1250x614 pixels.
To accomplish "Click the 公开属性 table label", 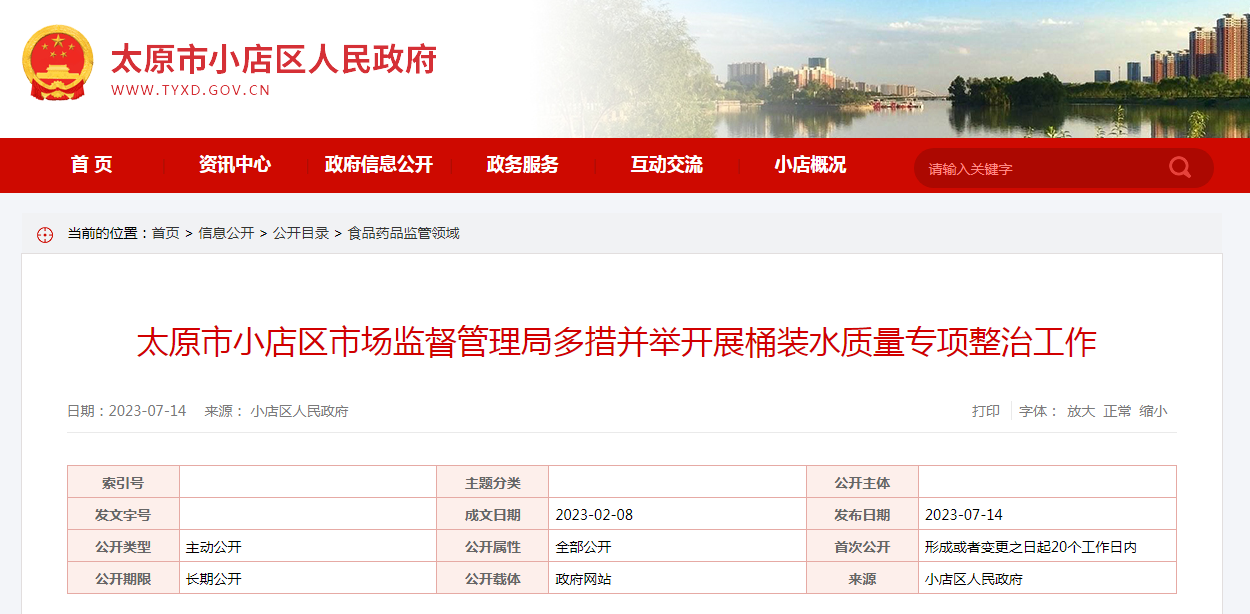I will tap(493, 547).
